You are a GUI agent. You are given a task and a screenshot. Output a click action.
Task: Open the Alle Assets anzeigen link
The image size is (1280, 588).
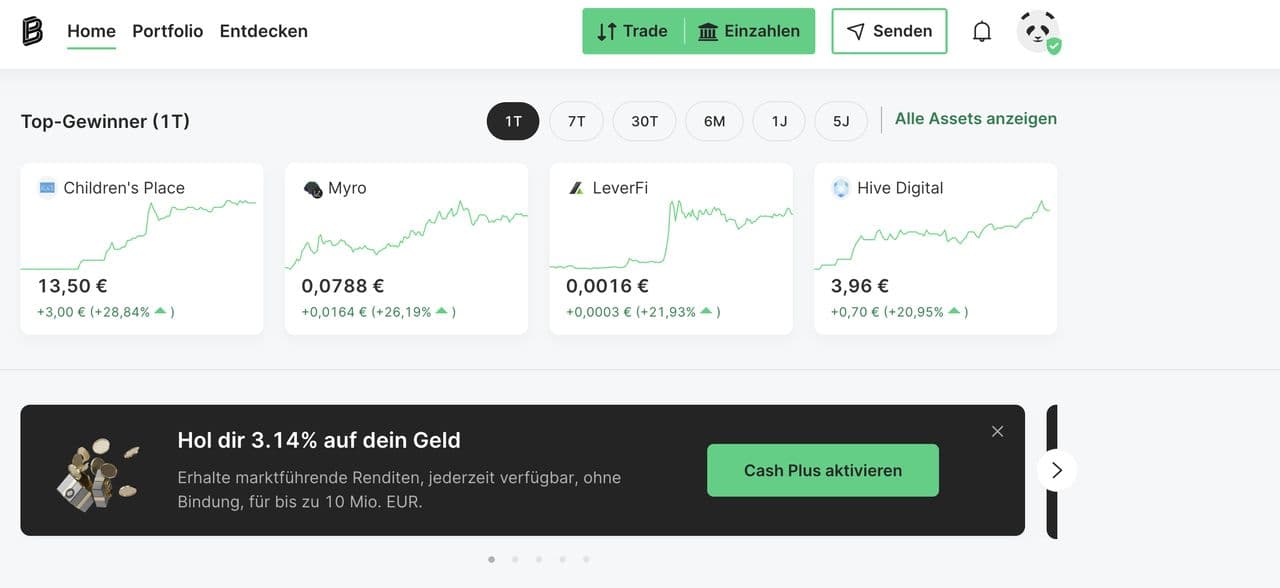(x=975, y=119)
